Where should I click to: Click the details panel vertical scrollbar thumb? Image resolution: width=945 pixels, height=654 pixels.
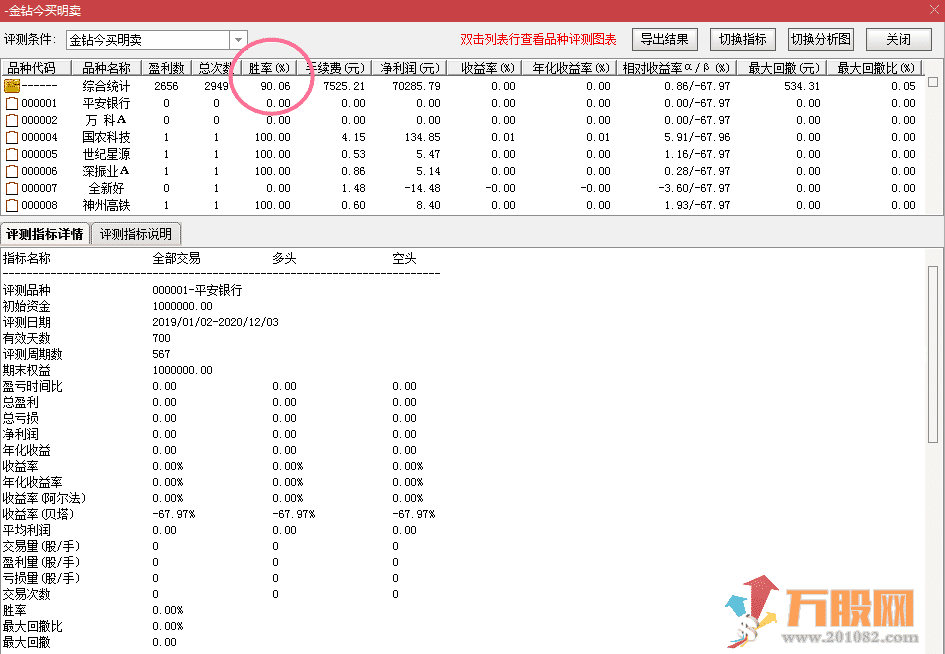[933, 354]
